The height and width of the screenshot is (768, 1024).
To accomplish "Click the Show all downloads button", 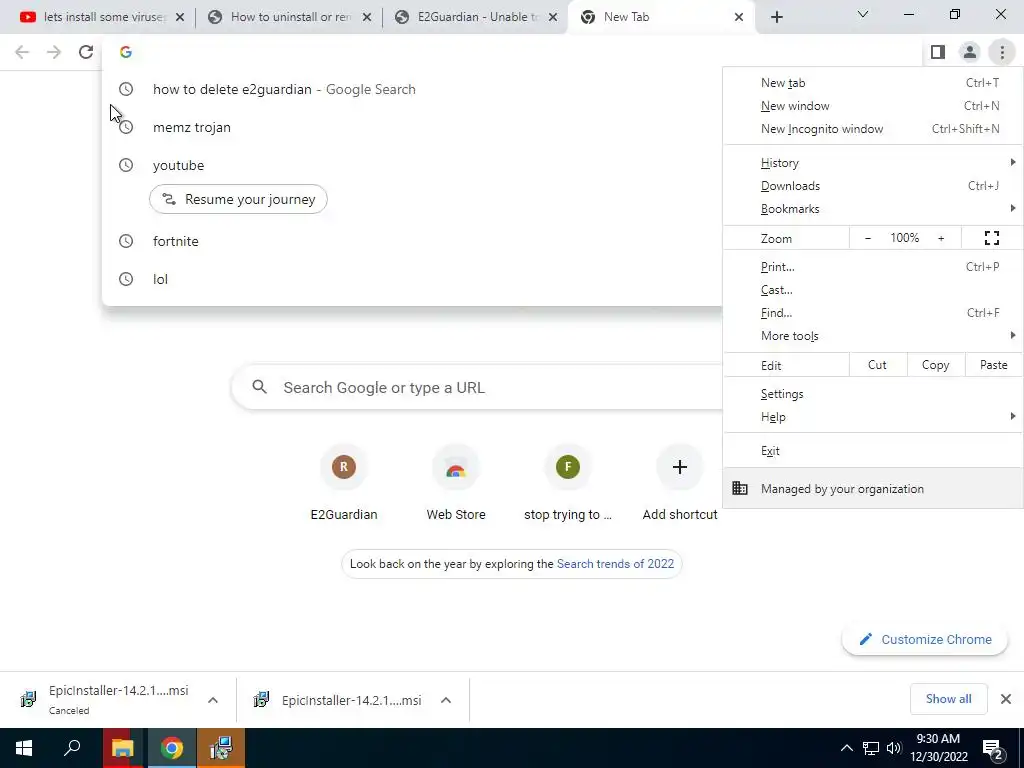I will tap(948, 699).
